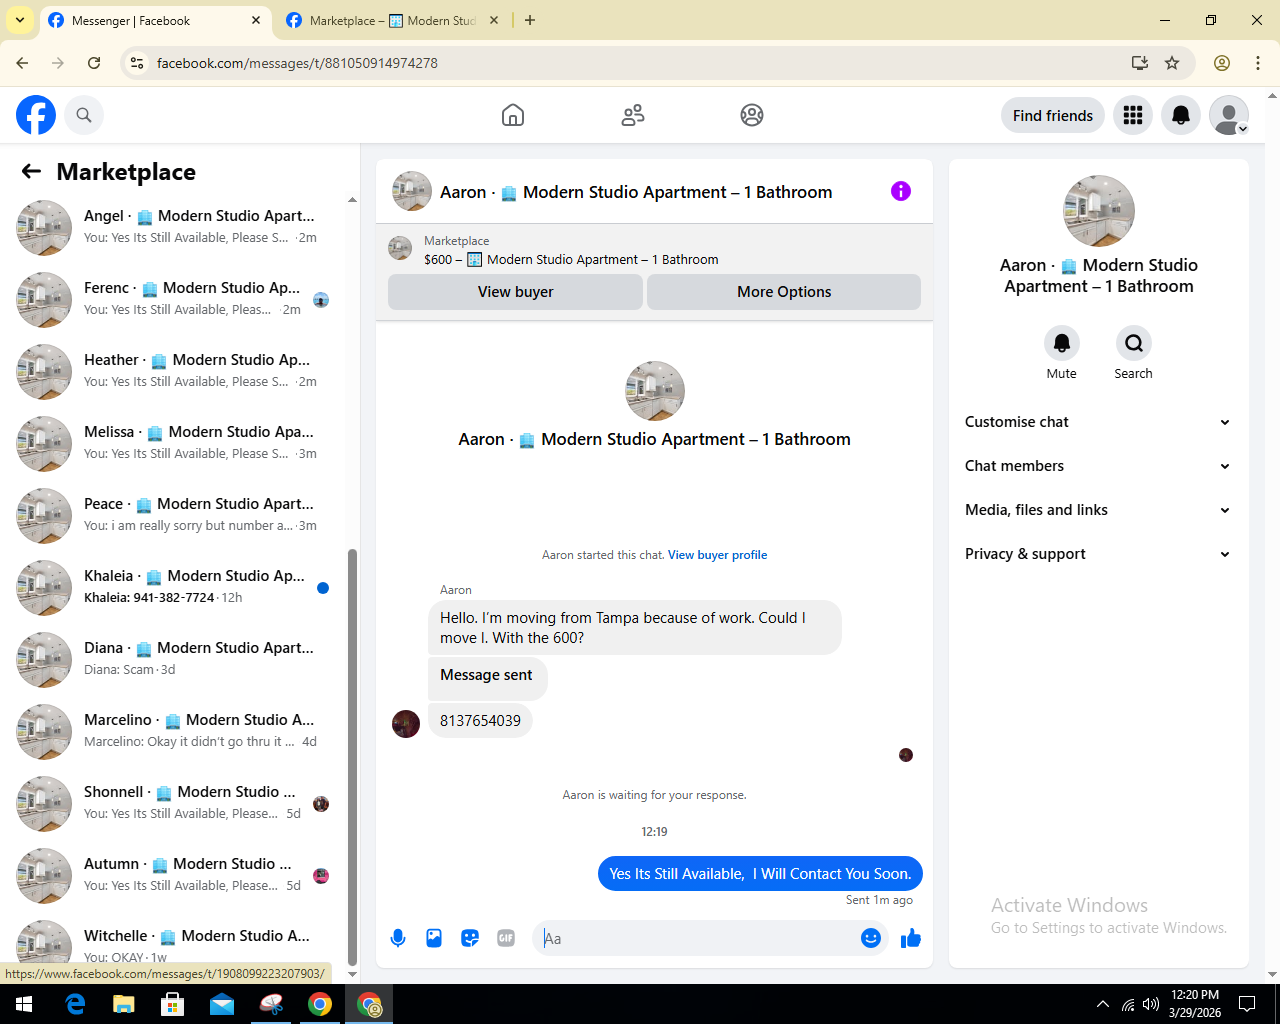Install app icon in address bar
The width and height of the screenshot is (1280, 1024).
coord(1140,63)
